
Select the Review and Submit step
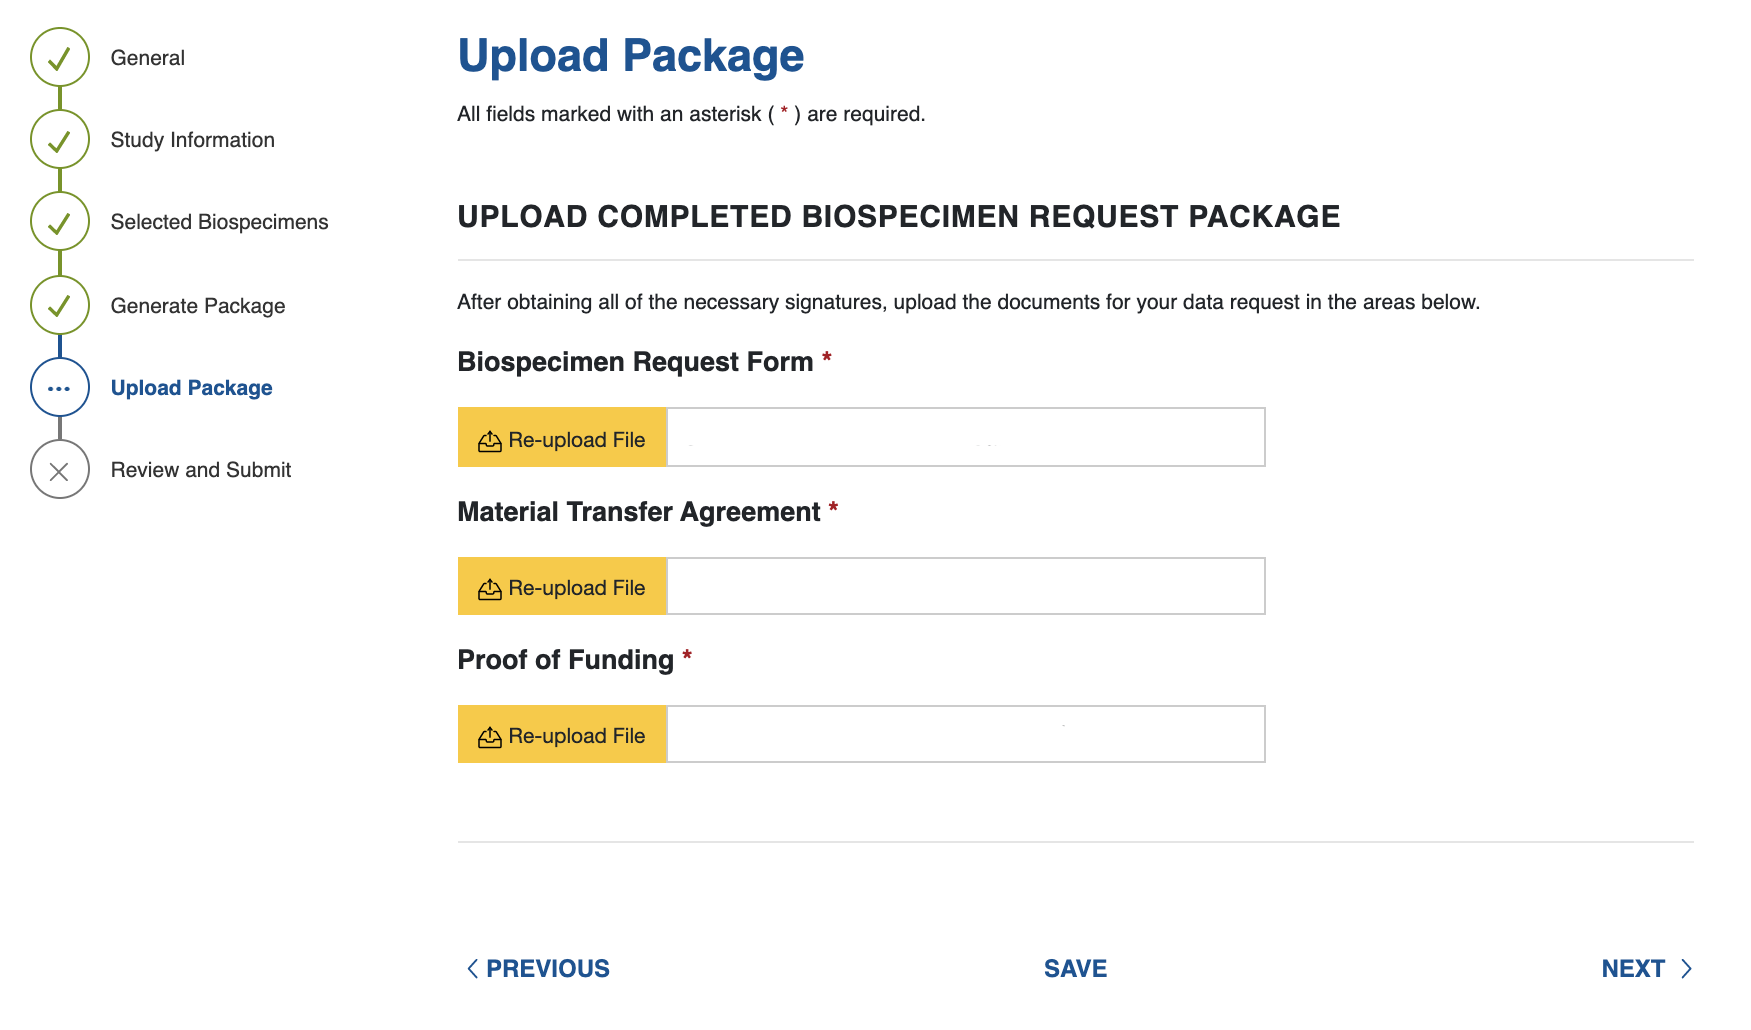200,470
